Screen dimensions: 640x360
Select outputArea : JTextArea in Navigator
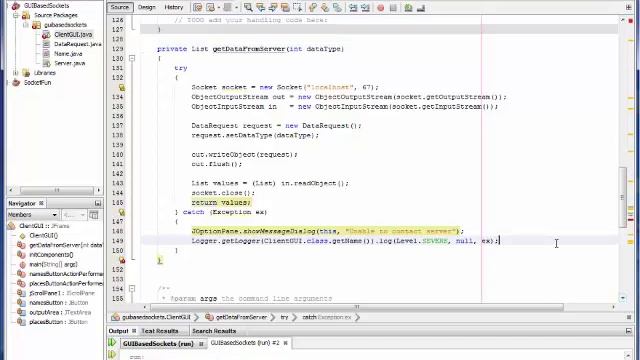pyautogui.click(x=60, y=312)
